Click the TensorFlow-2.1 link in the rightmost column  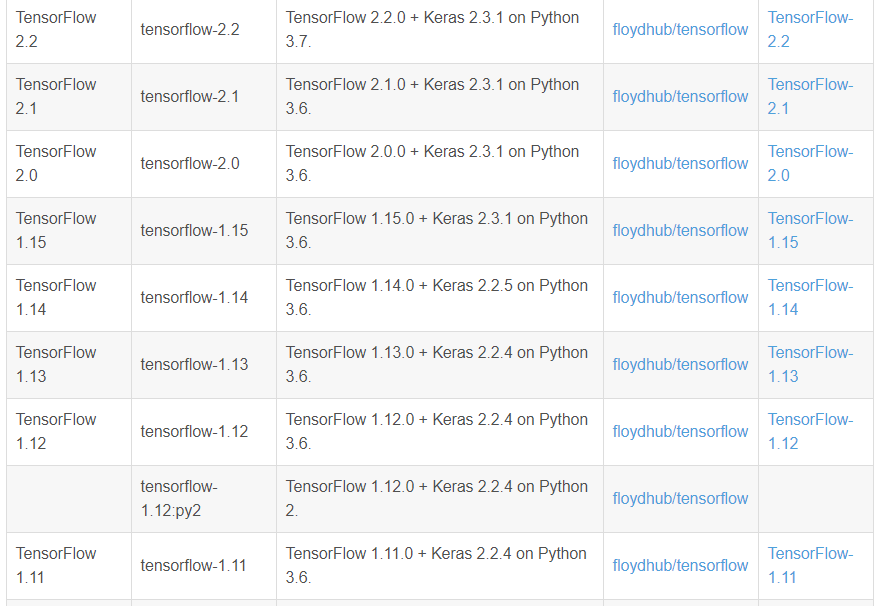coord(810,96)
